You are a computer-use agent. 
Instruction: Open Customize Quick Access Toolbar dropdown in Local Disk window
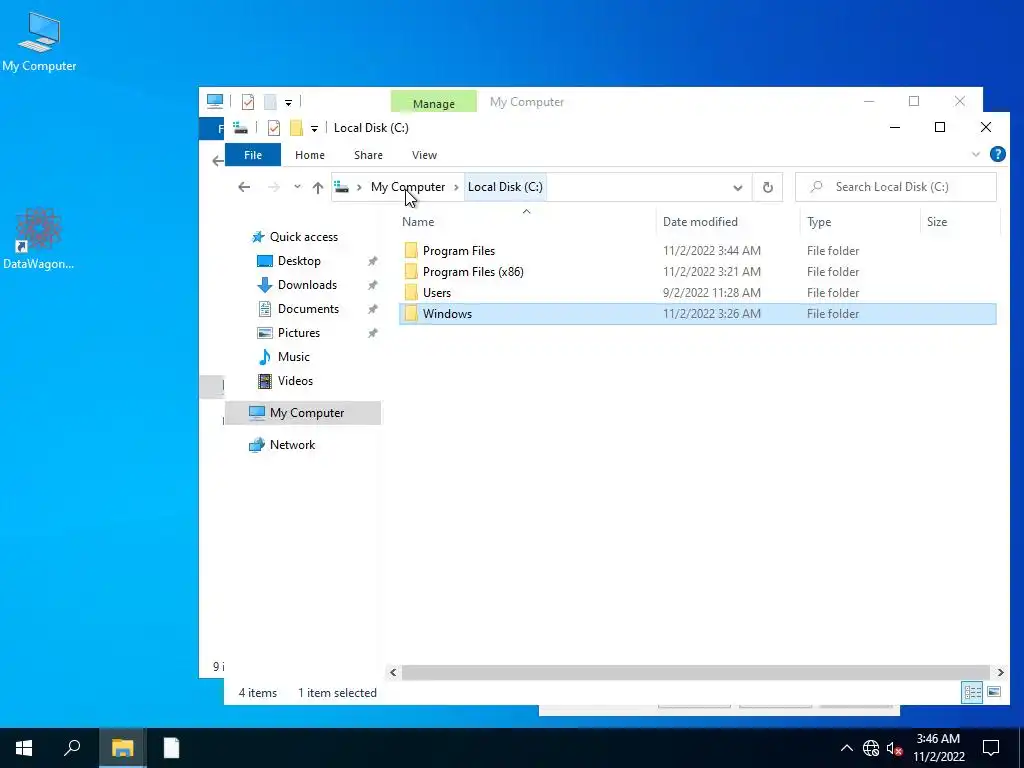point(314,129)
